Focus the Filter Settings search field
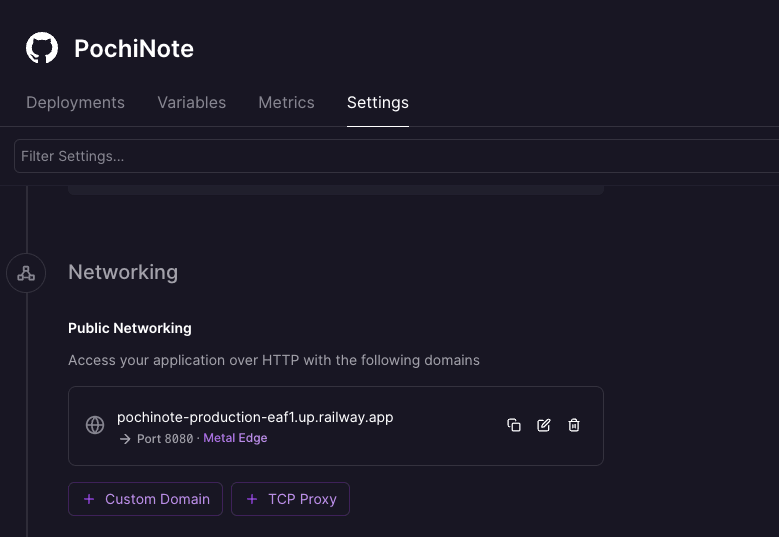779x537 pixels. pos(396,156)
